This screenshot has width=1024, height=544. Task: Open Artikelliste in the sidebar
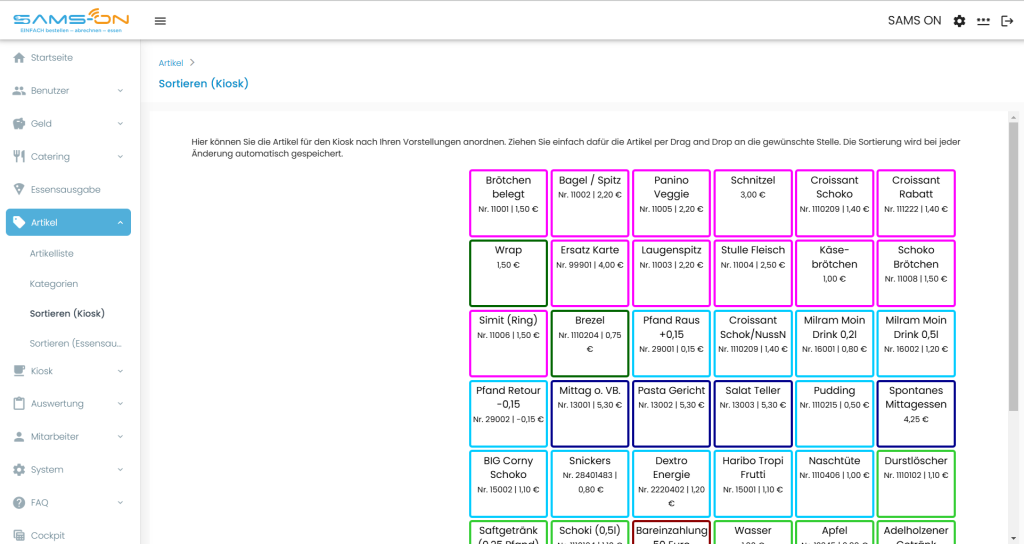52,253
